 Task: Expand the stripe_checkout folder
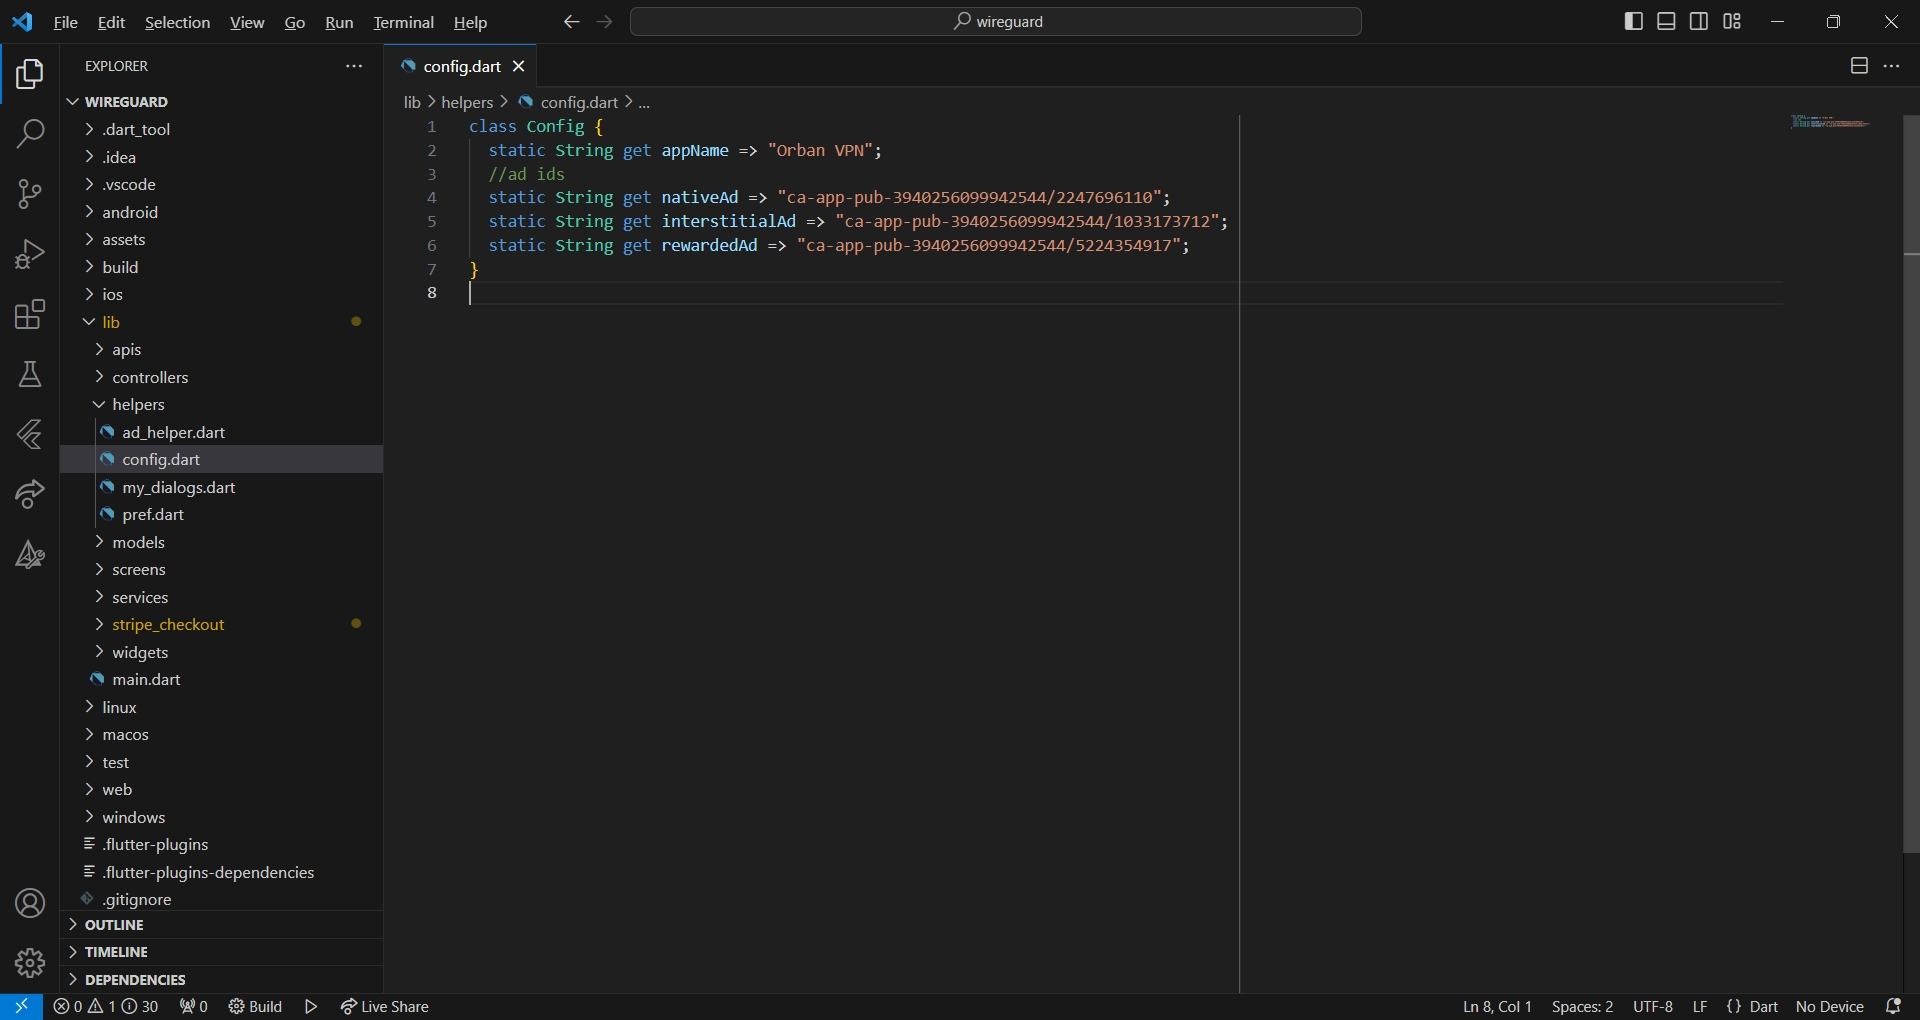(168, 624)
